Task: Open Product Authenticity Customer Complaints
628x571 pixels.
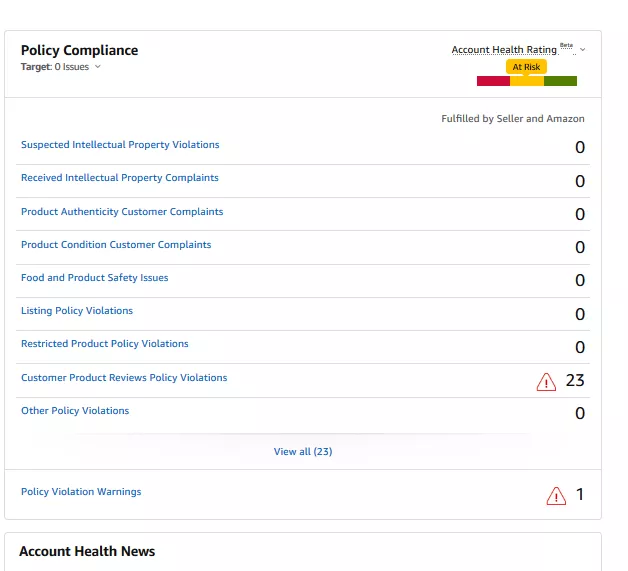Action: [x=122, y=211]
